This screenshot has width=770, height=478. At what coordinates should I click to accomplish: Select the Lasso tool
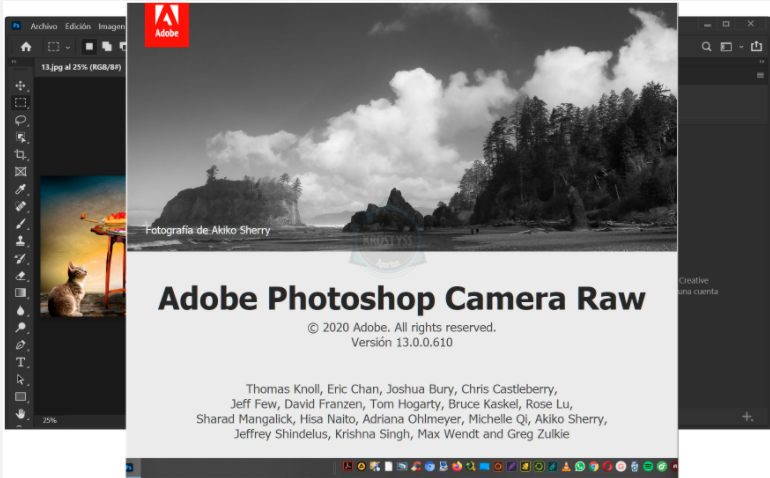[20, 120]
